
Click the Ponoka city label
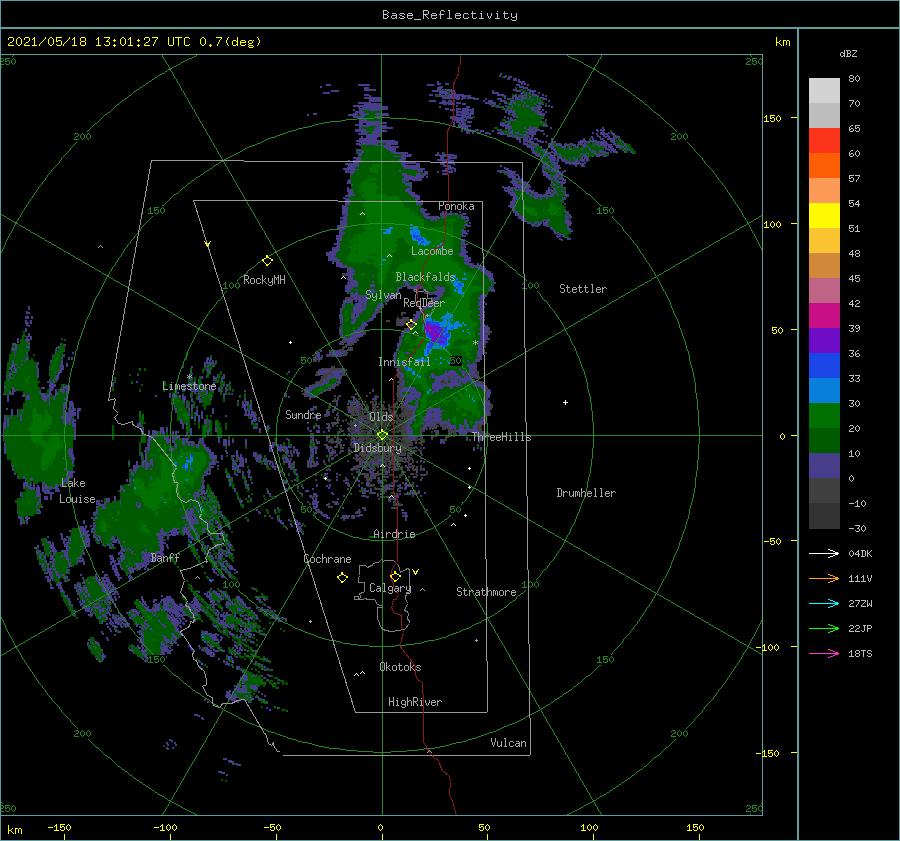[456, 206]
